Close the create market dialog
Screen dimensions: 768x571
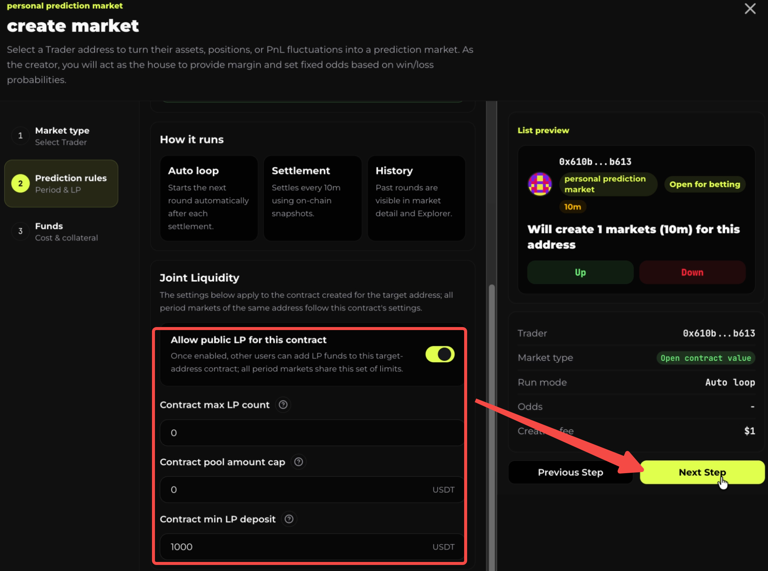750,9
